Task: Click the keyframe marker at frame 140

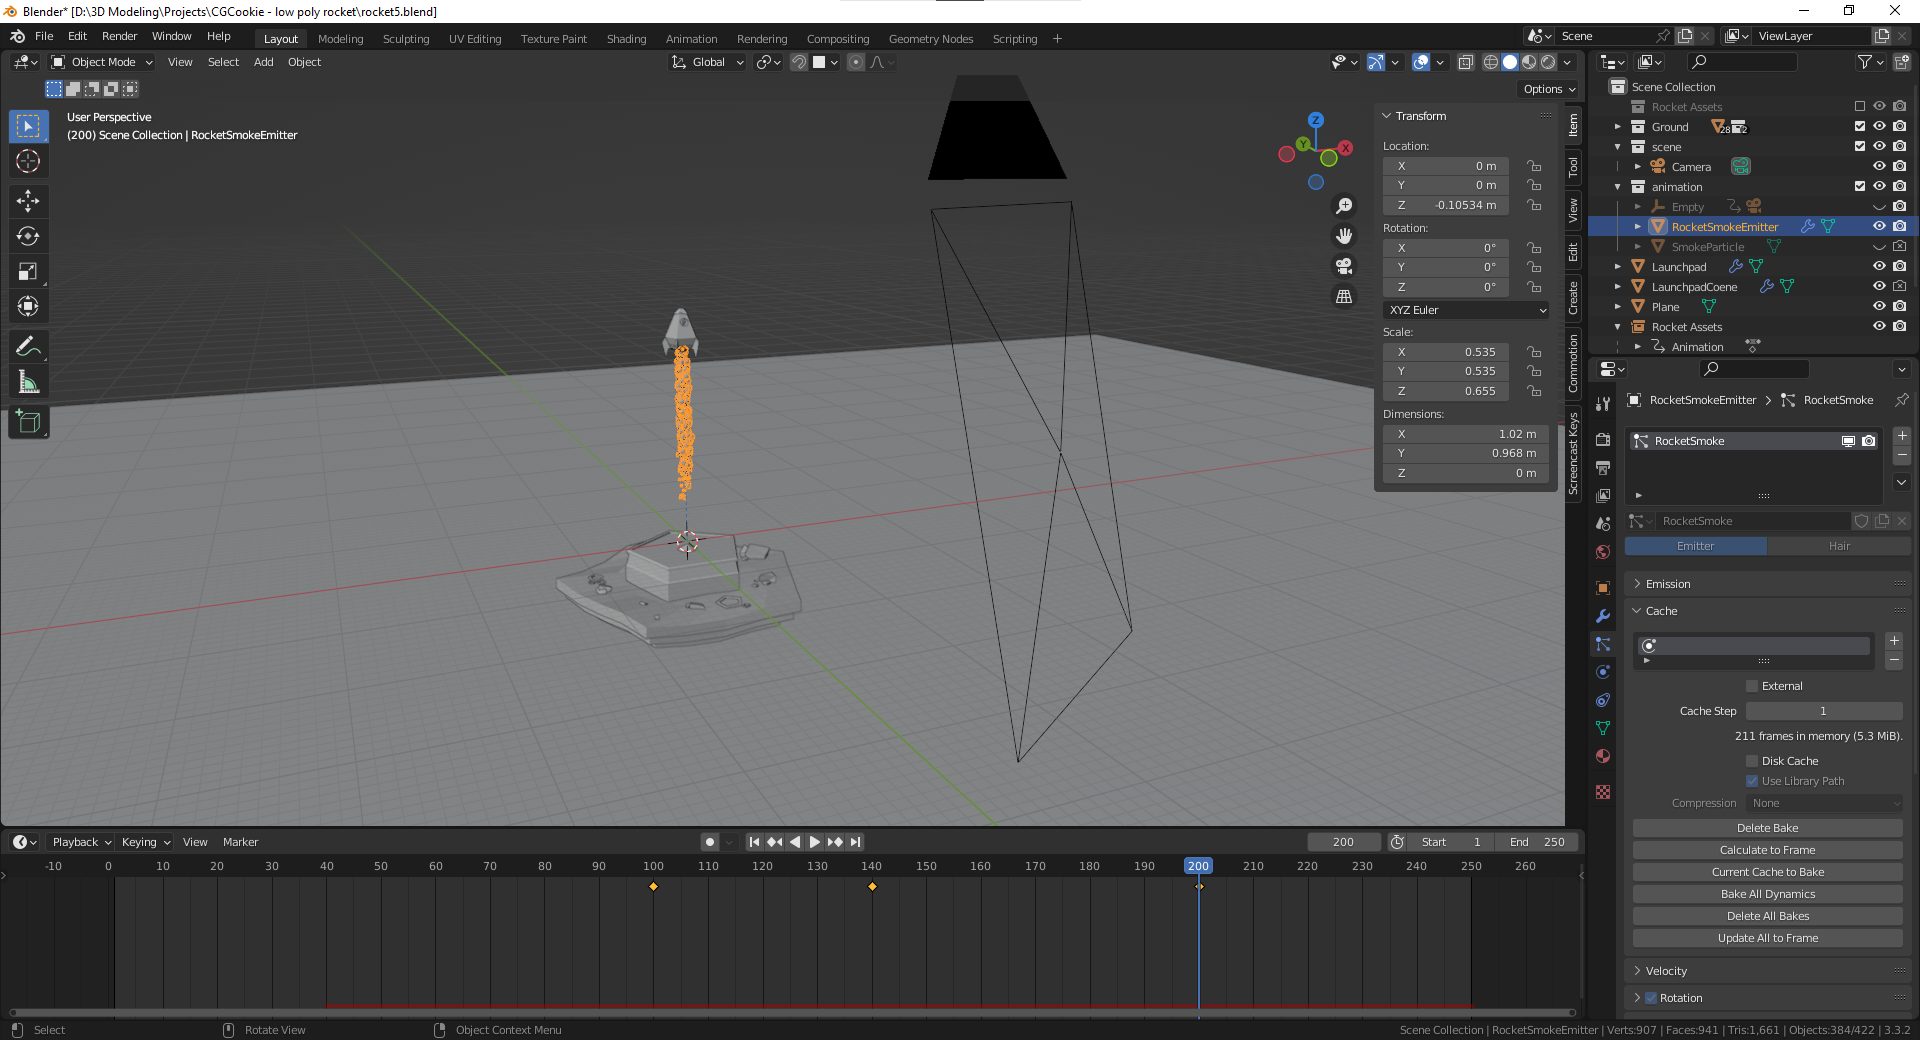Action: [x=872, y=887]
